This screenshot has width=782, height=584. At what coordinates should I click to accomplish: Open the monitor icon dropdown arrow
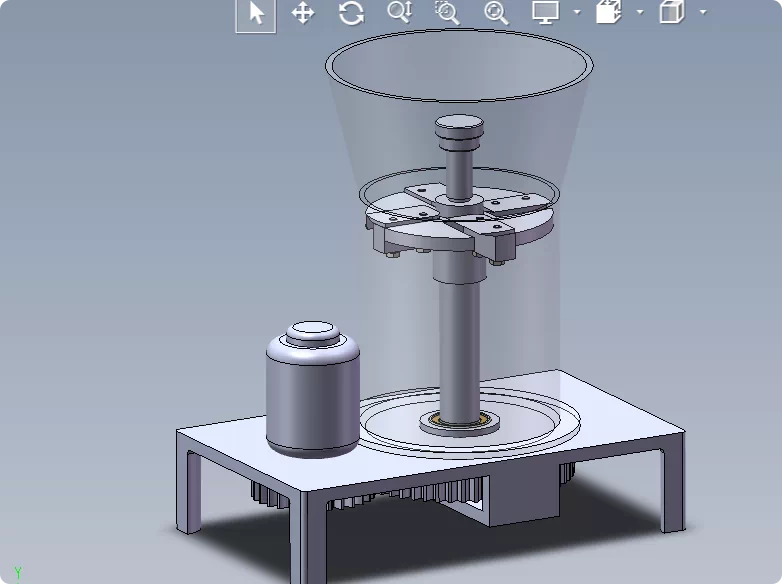[x=577, y=12]
